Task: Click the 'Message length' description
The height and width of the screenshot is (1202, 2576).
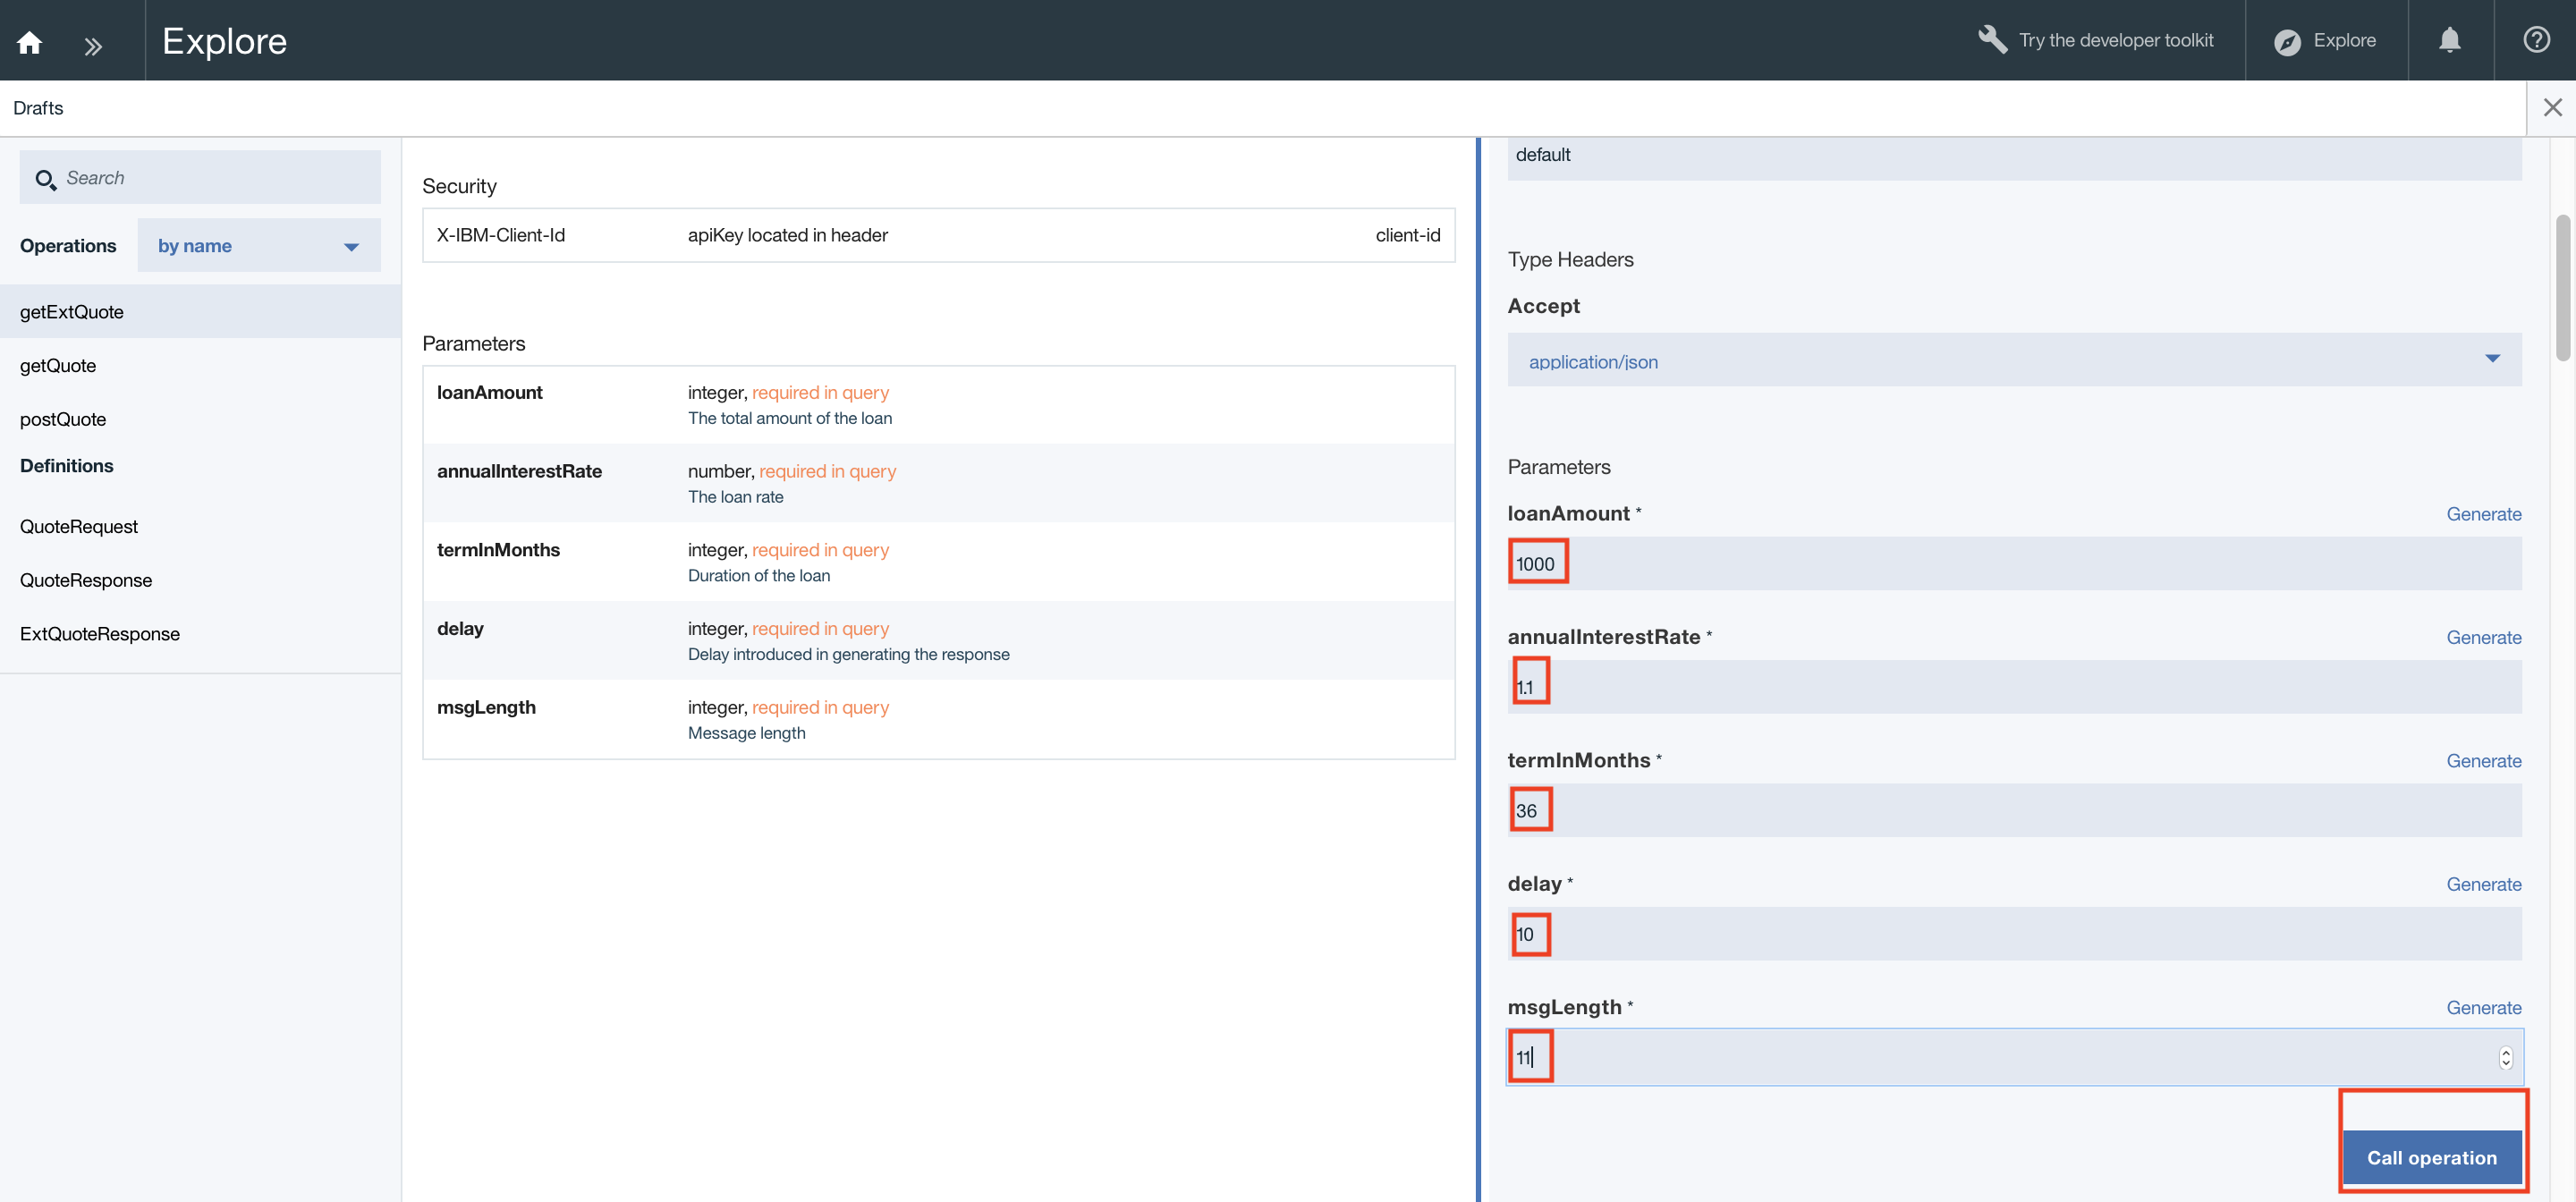Action: click(746, 733)
